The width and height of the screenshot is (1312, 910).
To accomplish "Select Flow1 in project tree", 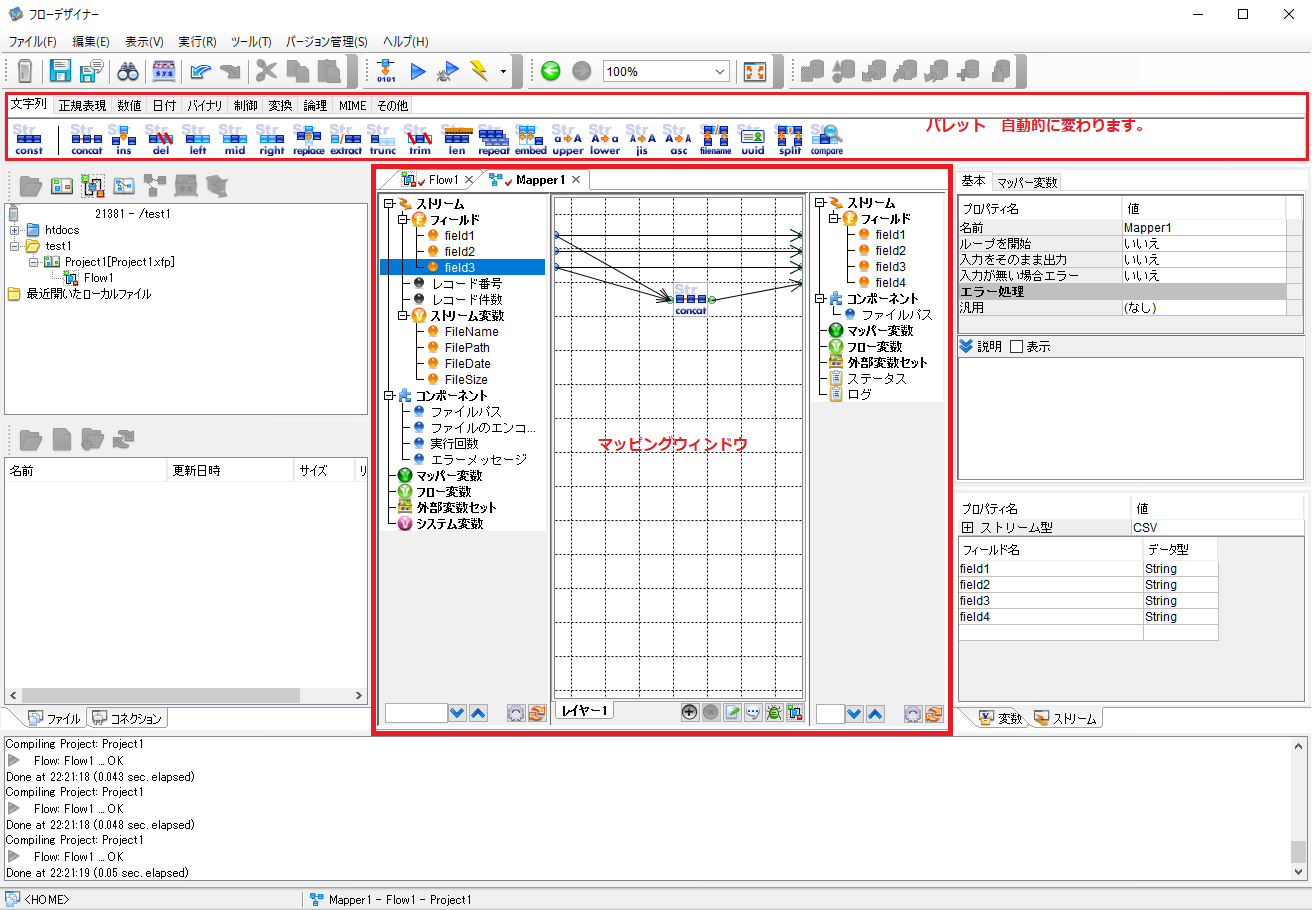I will [98, 278].
